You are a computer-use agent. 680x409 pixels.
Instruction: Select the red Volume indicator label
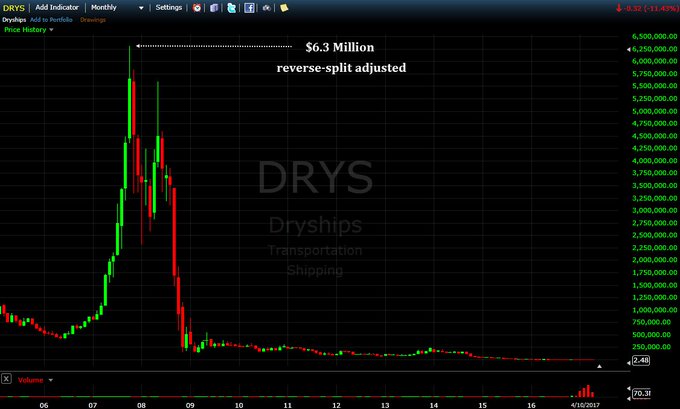point(30,380)
